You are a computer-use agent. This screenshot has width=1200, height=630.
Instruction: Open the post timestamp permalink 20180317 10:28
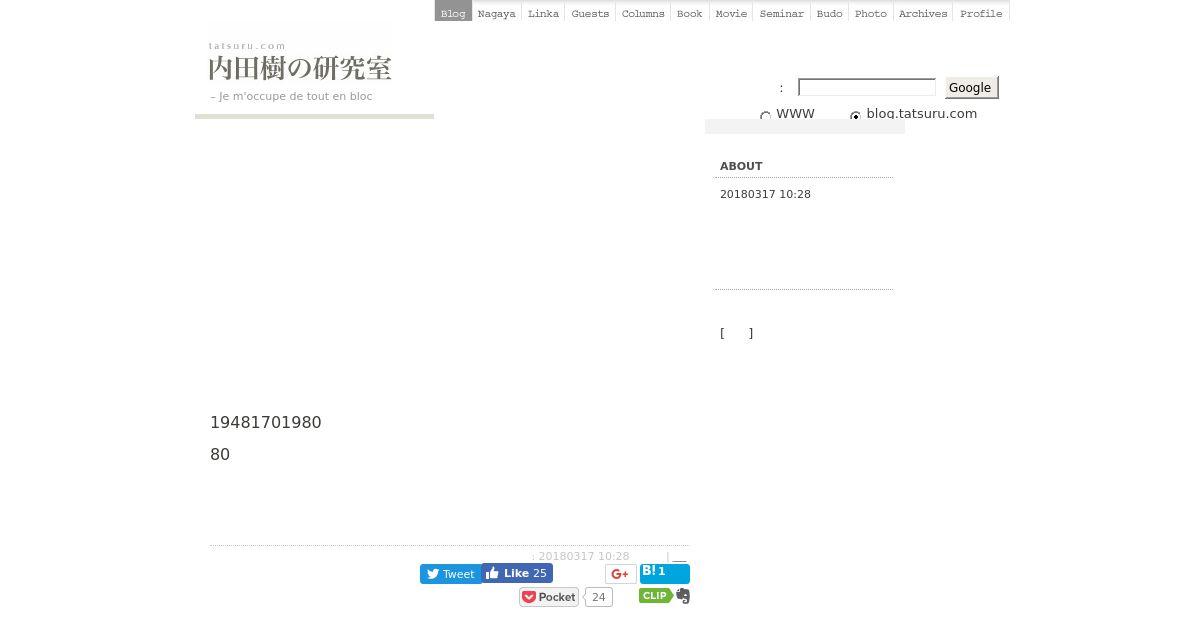coord(584,557)
